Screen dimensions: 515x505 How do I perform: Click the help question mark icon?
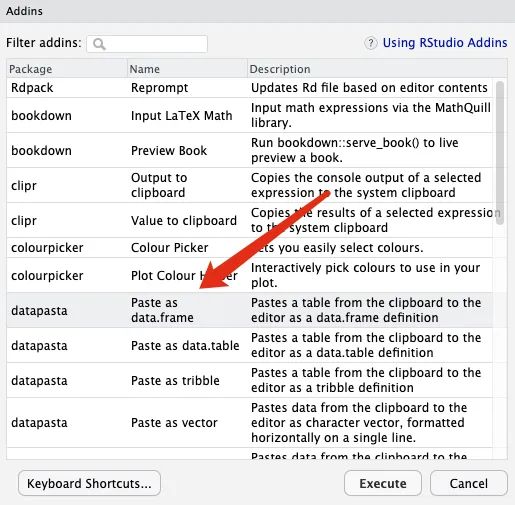tap(370, 43)
